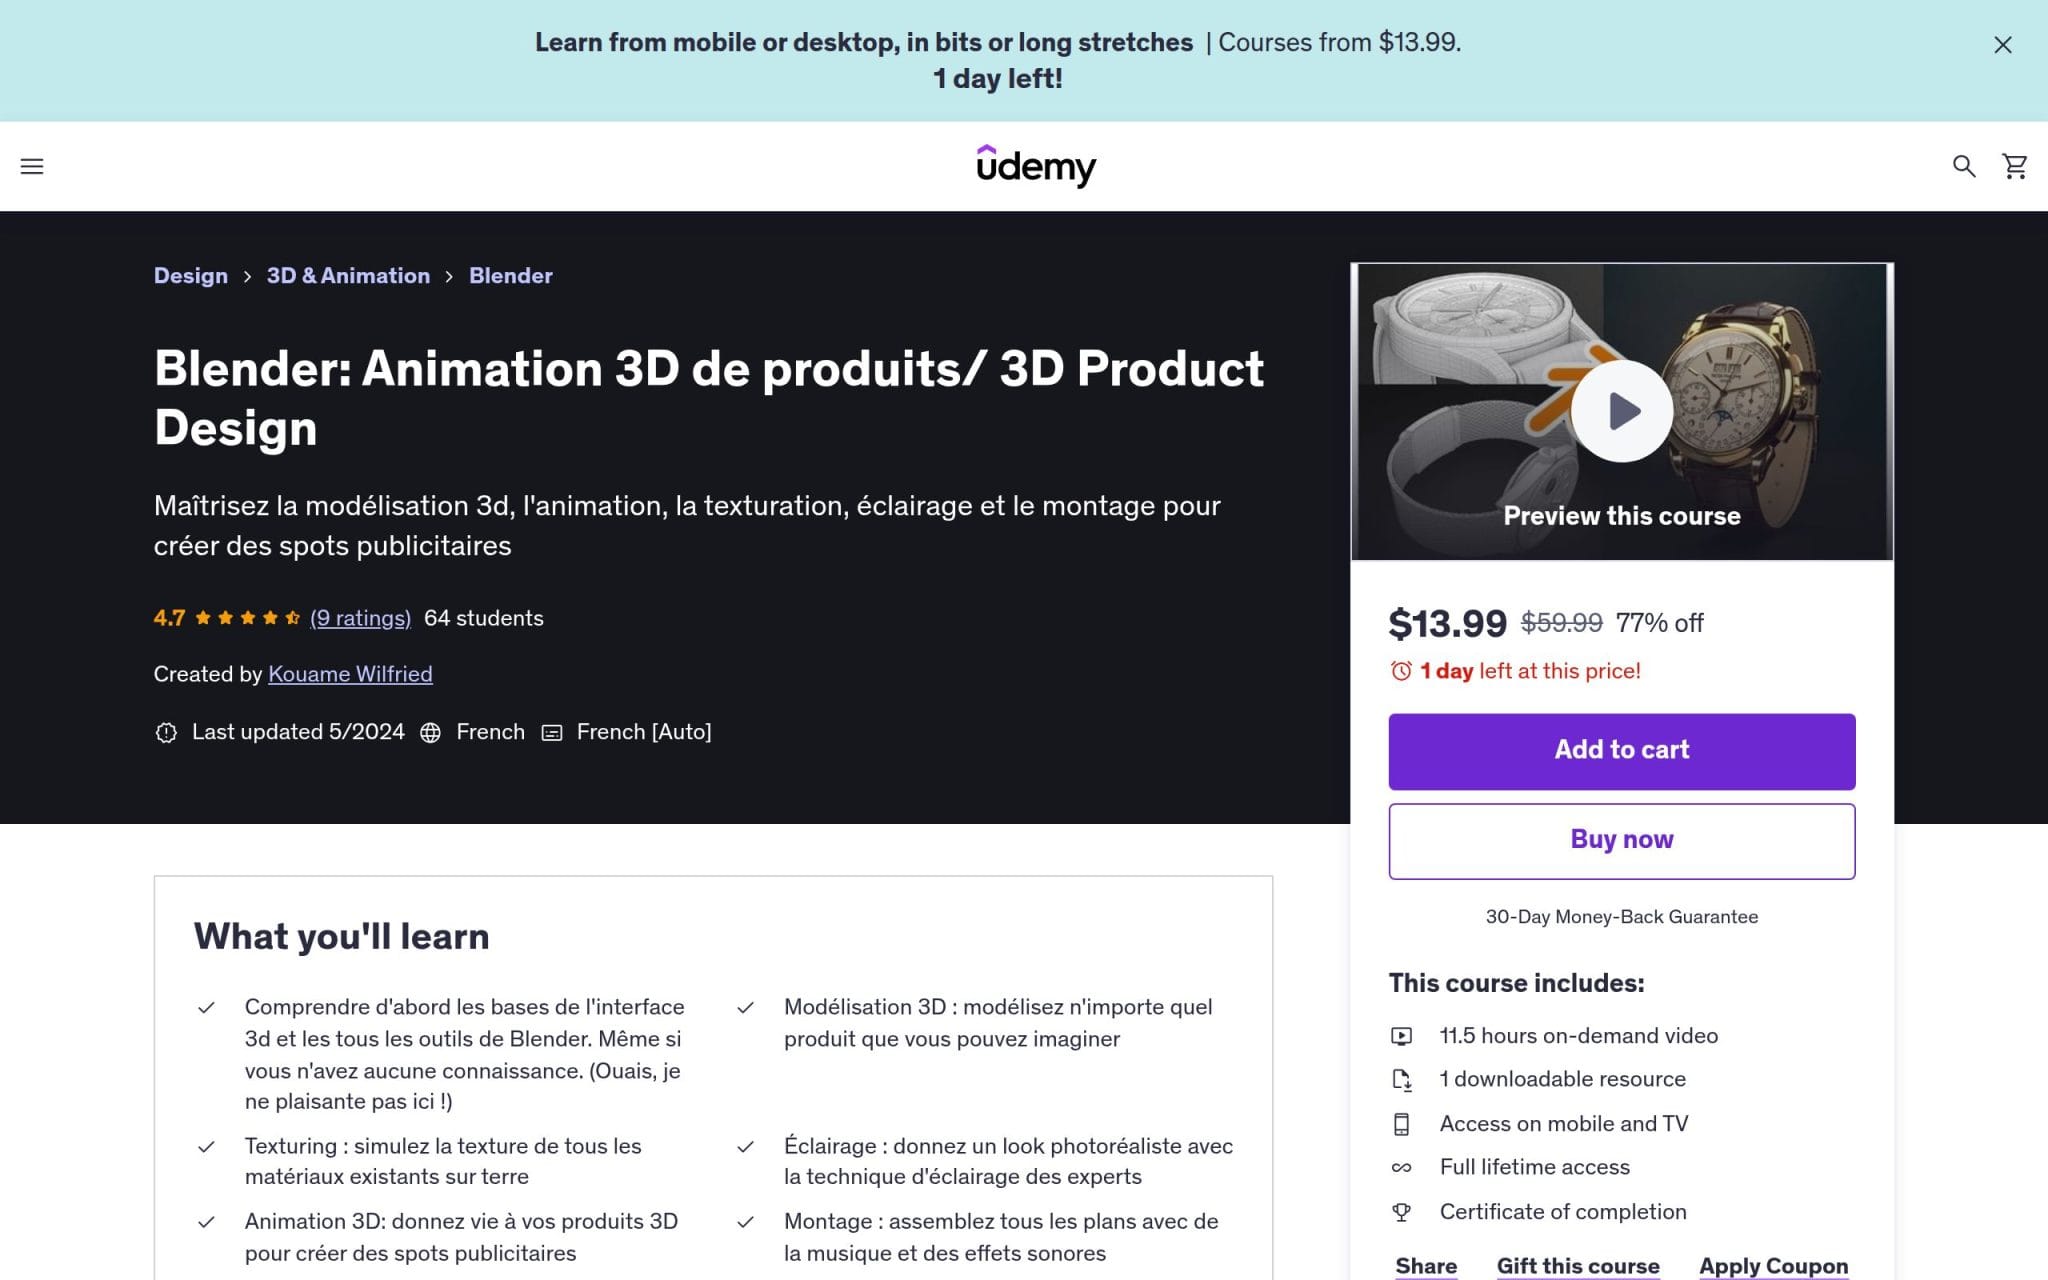This screenshot has height=1280, width=2048.
Task: Click the Montage learning point checkmark
Action: [745, 1222]
